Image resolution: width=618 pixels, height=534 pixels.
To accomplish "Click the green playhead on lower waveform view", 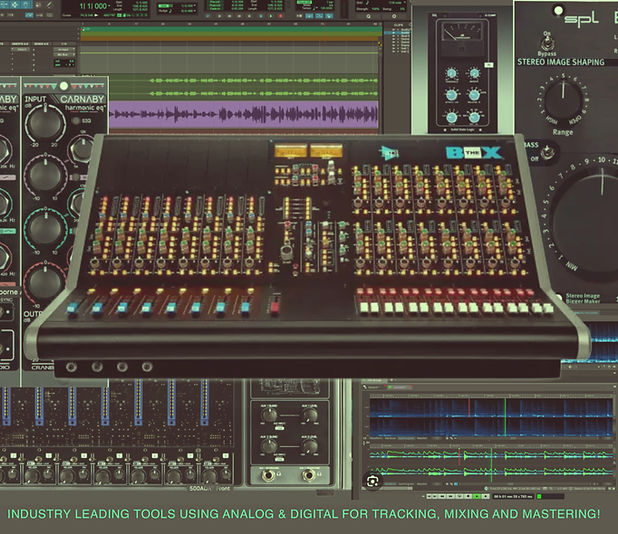I will [491, 465].
